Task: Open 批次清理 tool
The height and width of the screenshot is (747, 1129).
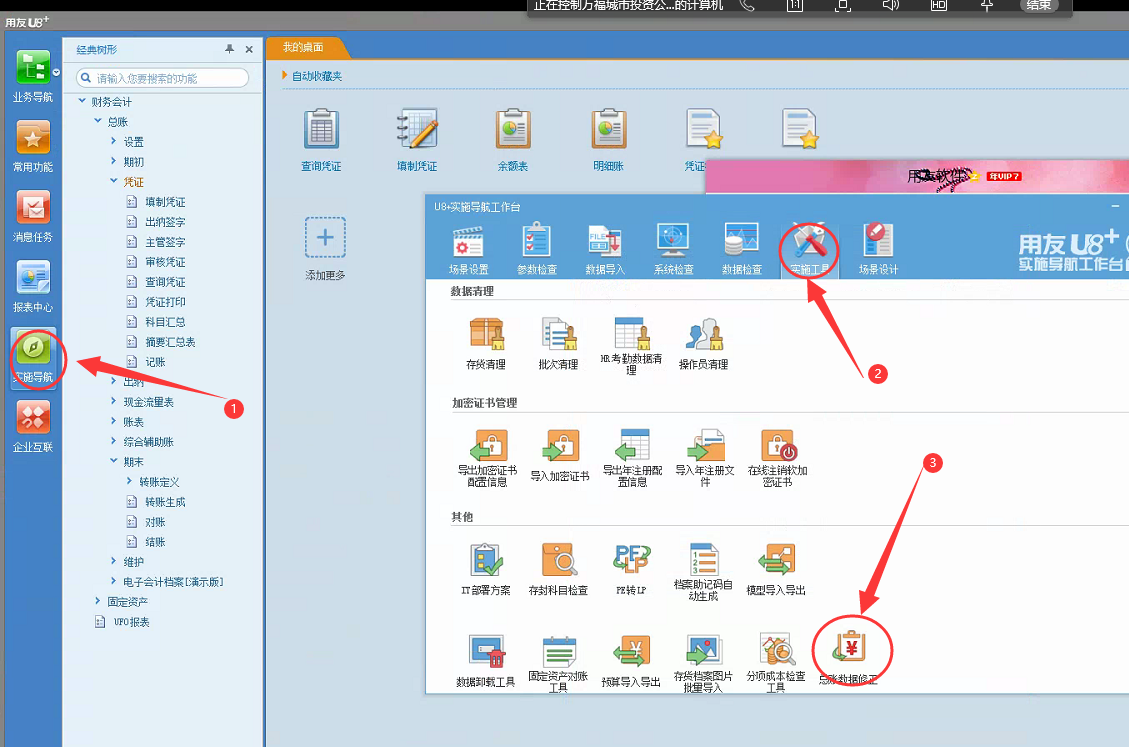Action: pos(559,344)
